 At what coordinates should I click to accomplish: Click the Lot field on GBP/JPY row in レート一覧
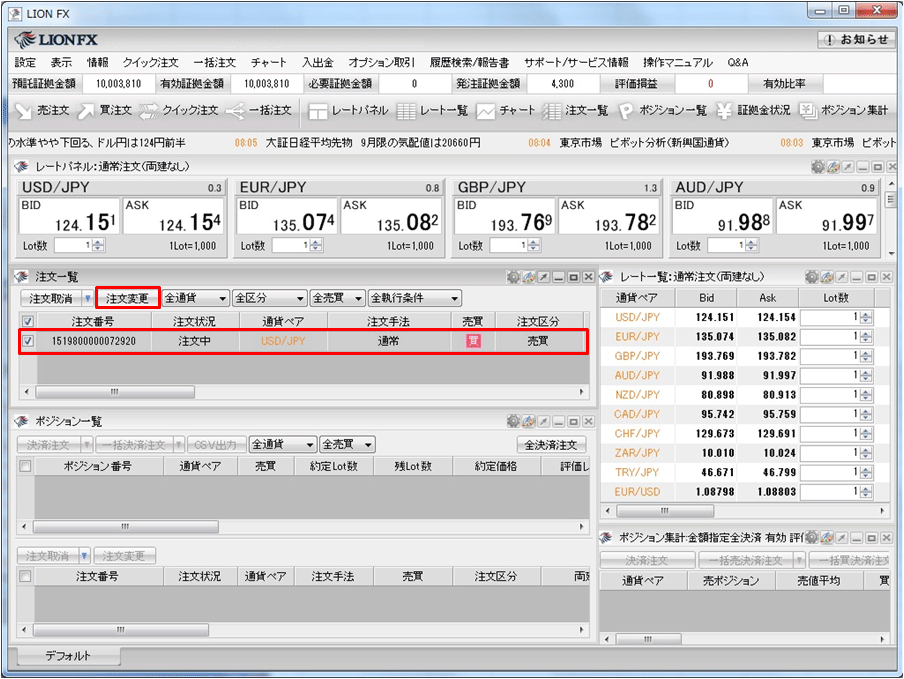830,356
